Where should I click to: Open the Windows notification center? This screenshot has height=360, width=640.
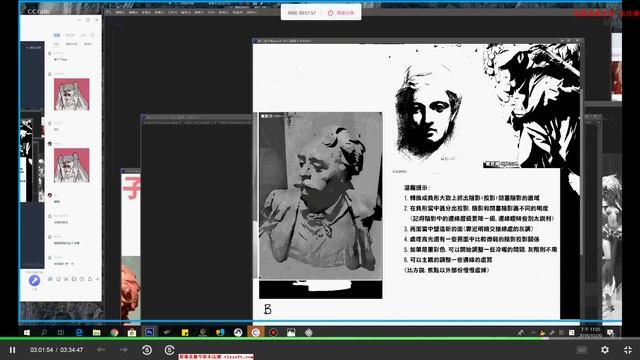[x=611, y=333]
